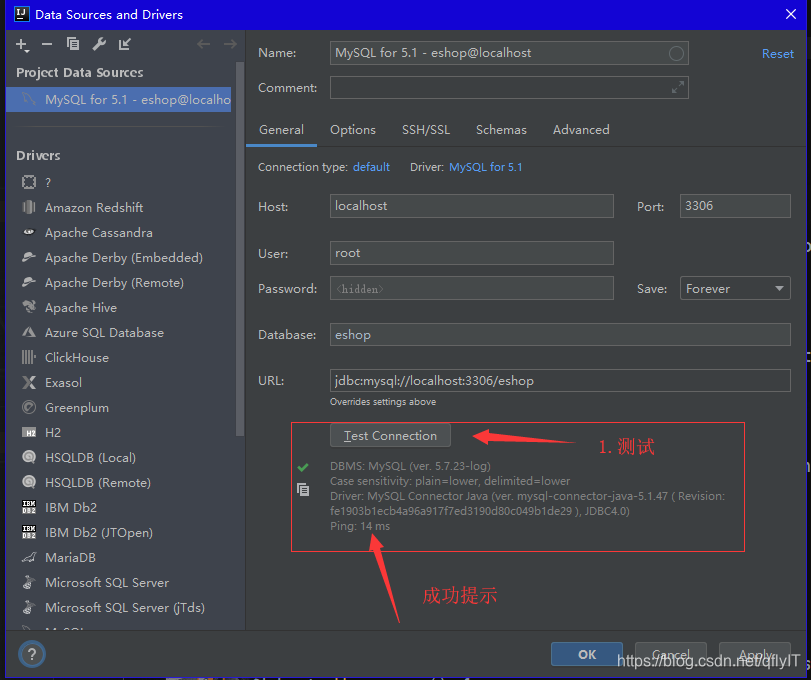811x680 pixels.
Task: Click the Test Connection button
Action: 390,435
